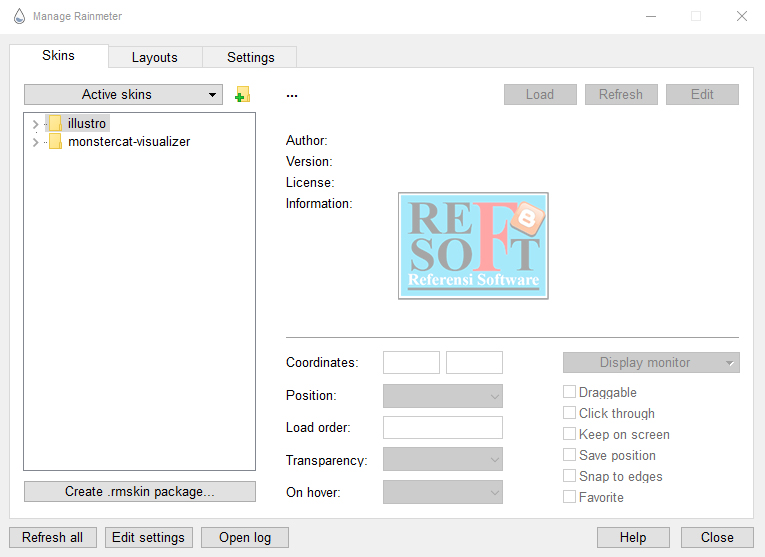Switch to the Skins tab
This screenshot has height=557, width=765.
pos(59,56)
